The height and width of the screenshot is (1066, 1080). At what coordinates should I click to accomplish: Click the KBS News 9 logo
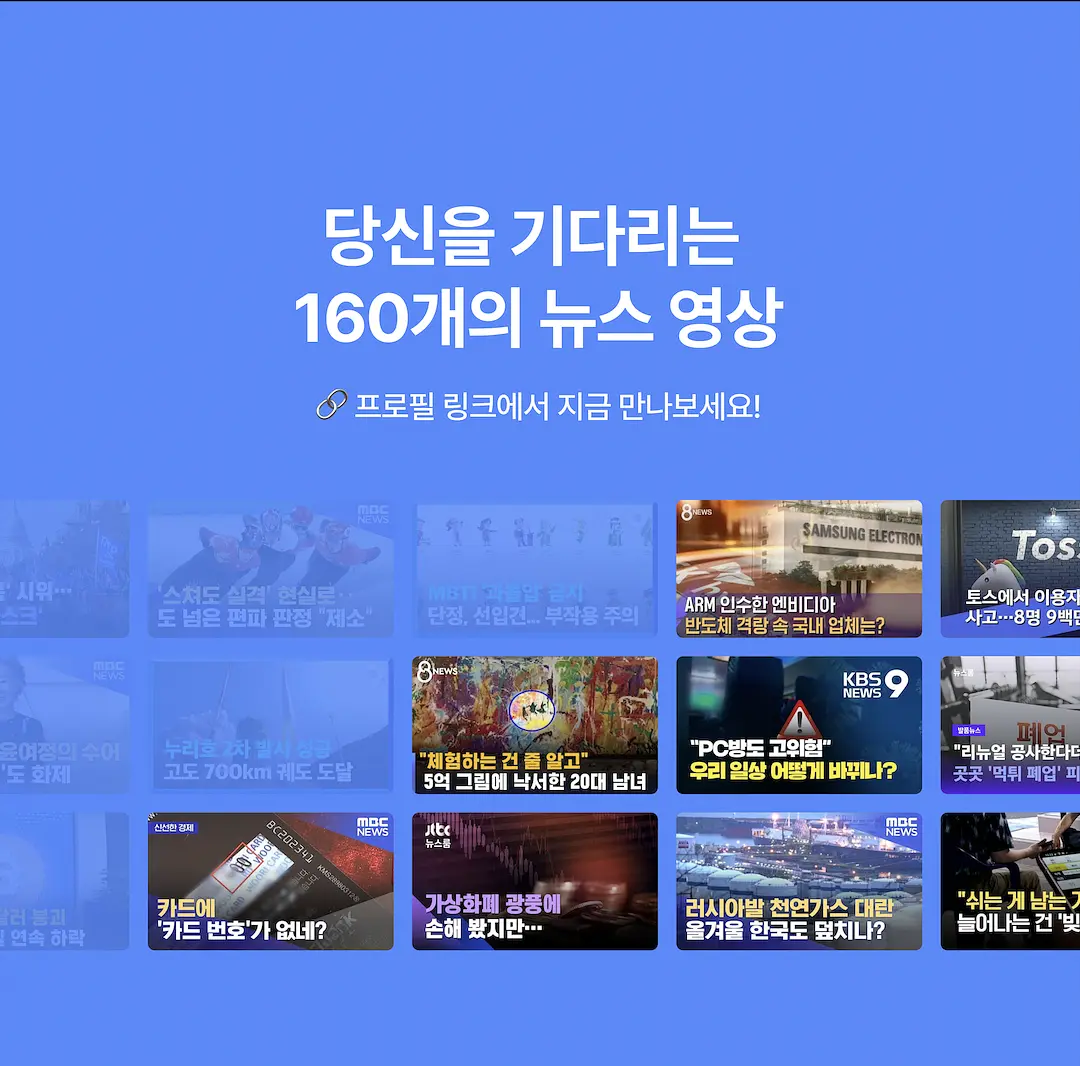coord(875,684)
